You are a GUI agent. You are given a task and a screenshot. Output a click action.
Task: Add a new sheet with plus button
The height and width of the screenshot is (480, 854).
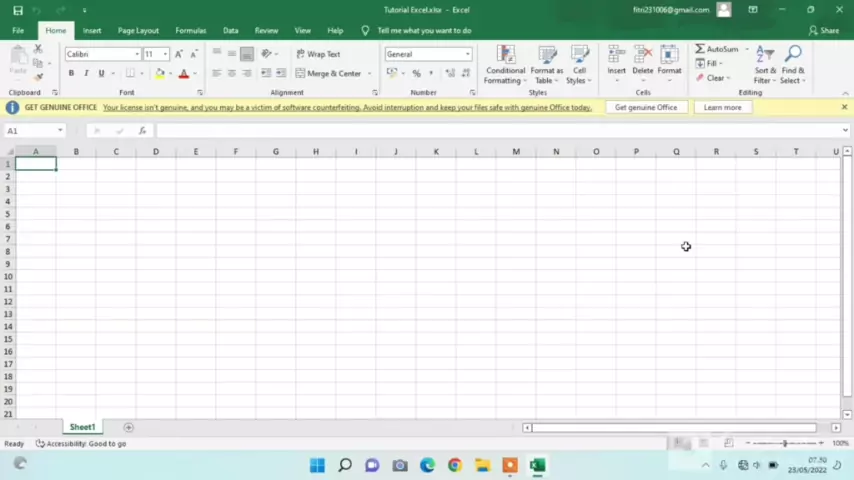click(128, 427)
